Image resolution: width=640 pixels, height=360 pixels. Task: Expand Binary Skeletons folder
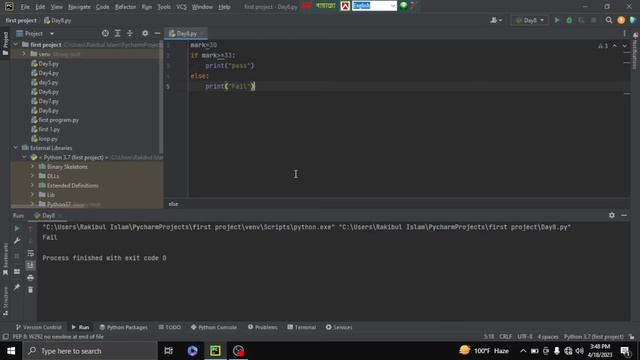click(33, 167)
